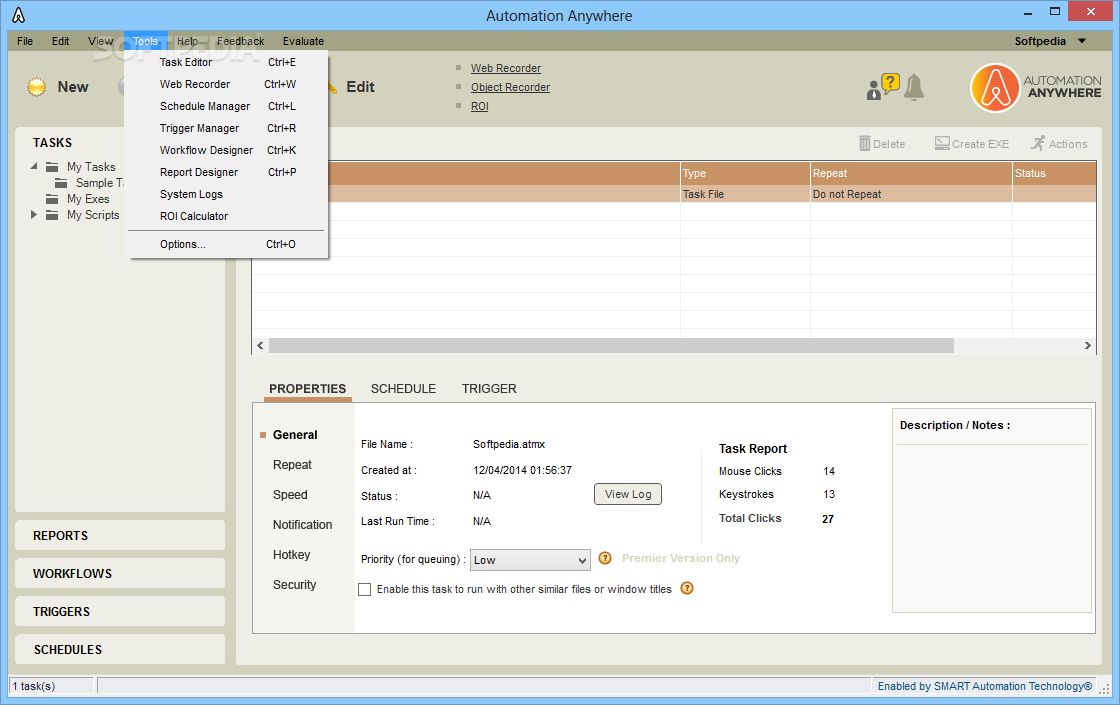Click the Sample Tasks folder icon
This screenshot has height=705, width=1120.
(x=61, y=183)
